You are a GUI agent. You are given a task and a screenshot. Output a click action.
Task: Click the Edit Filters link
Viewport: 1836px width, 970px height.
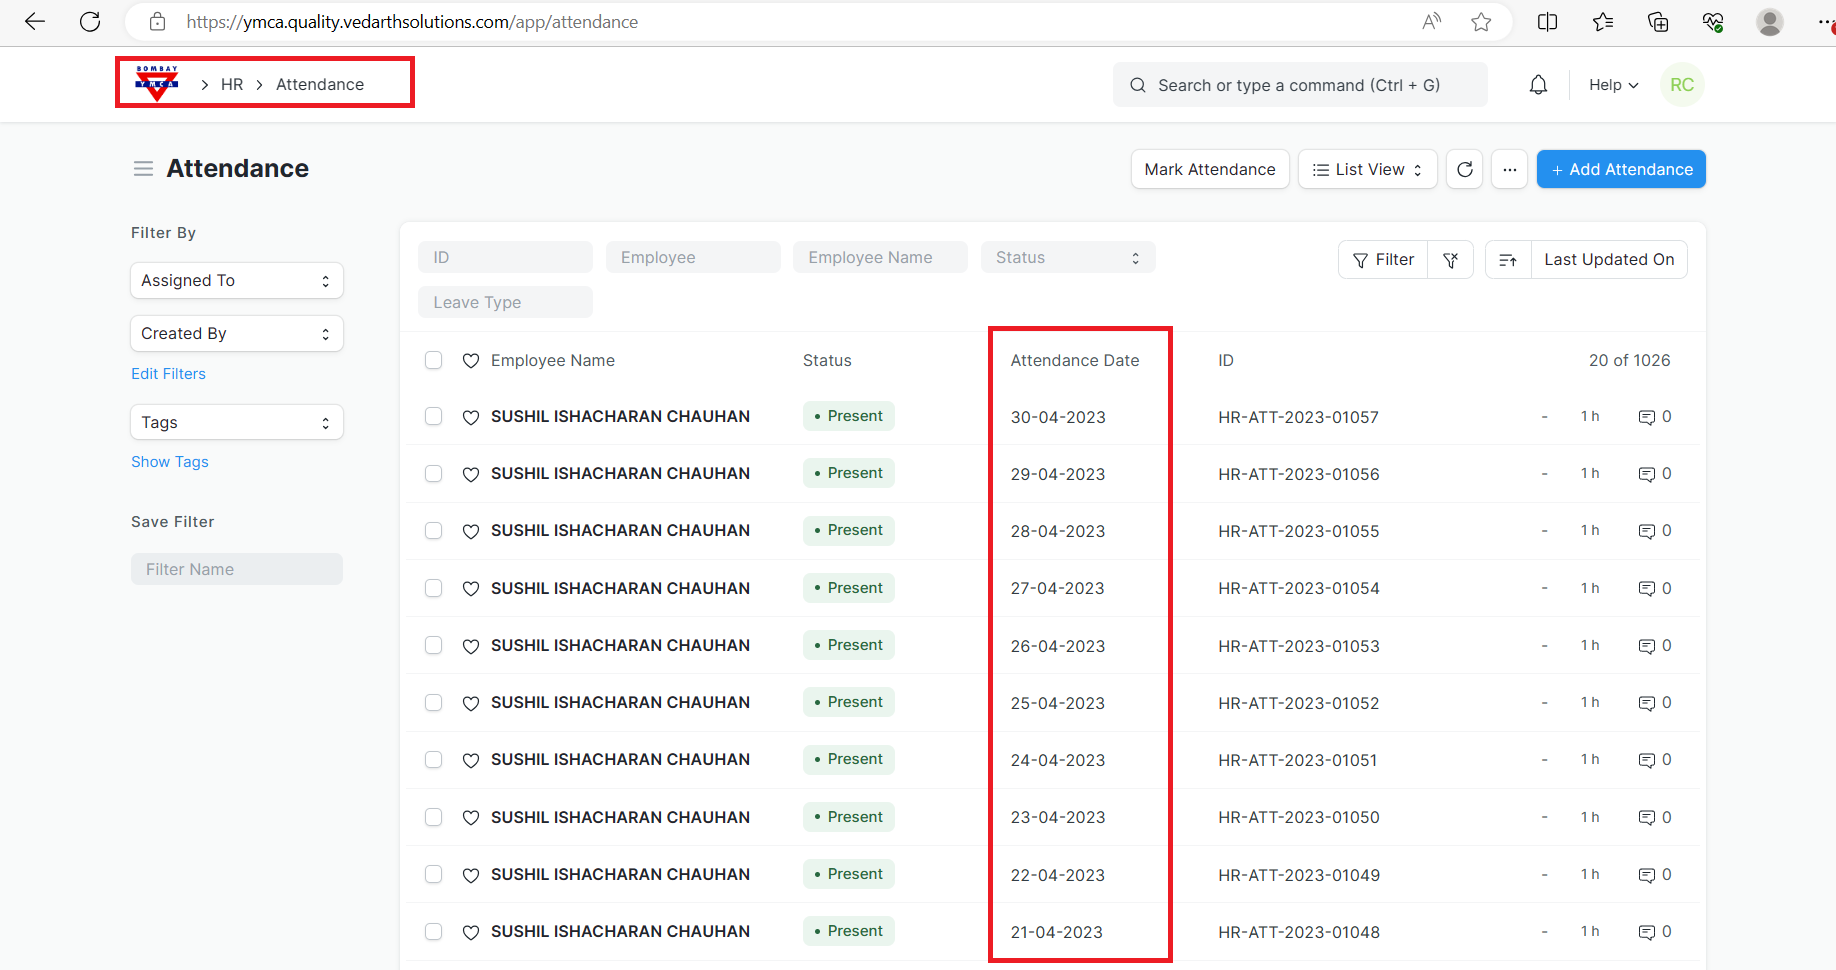[x=168, y=374]
